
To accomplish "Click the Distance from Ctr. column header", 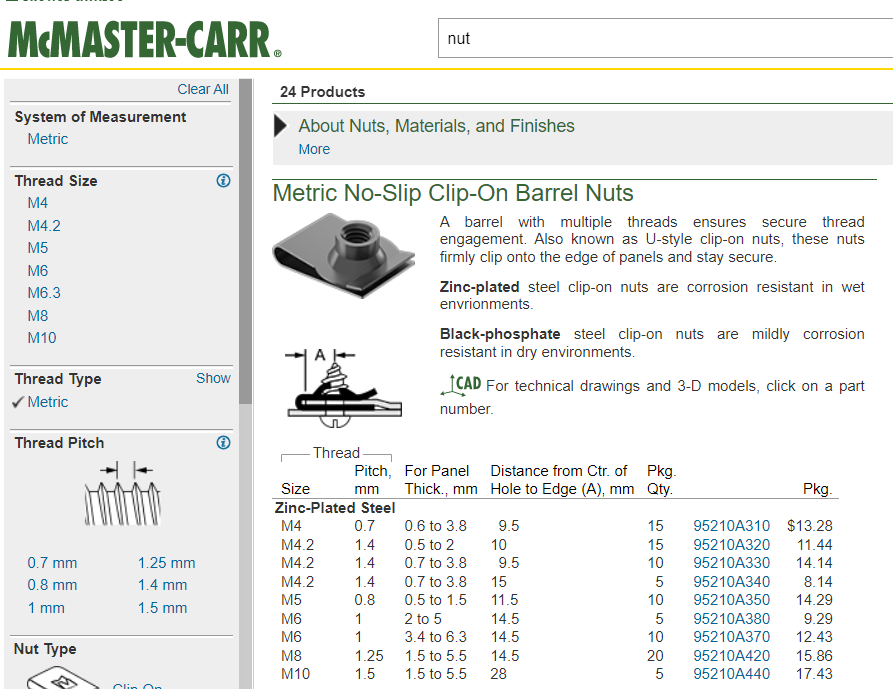I will pos(562,479).
